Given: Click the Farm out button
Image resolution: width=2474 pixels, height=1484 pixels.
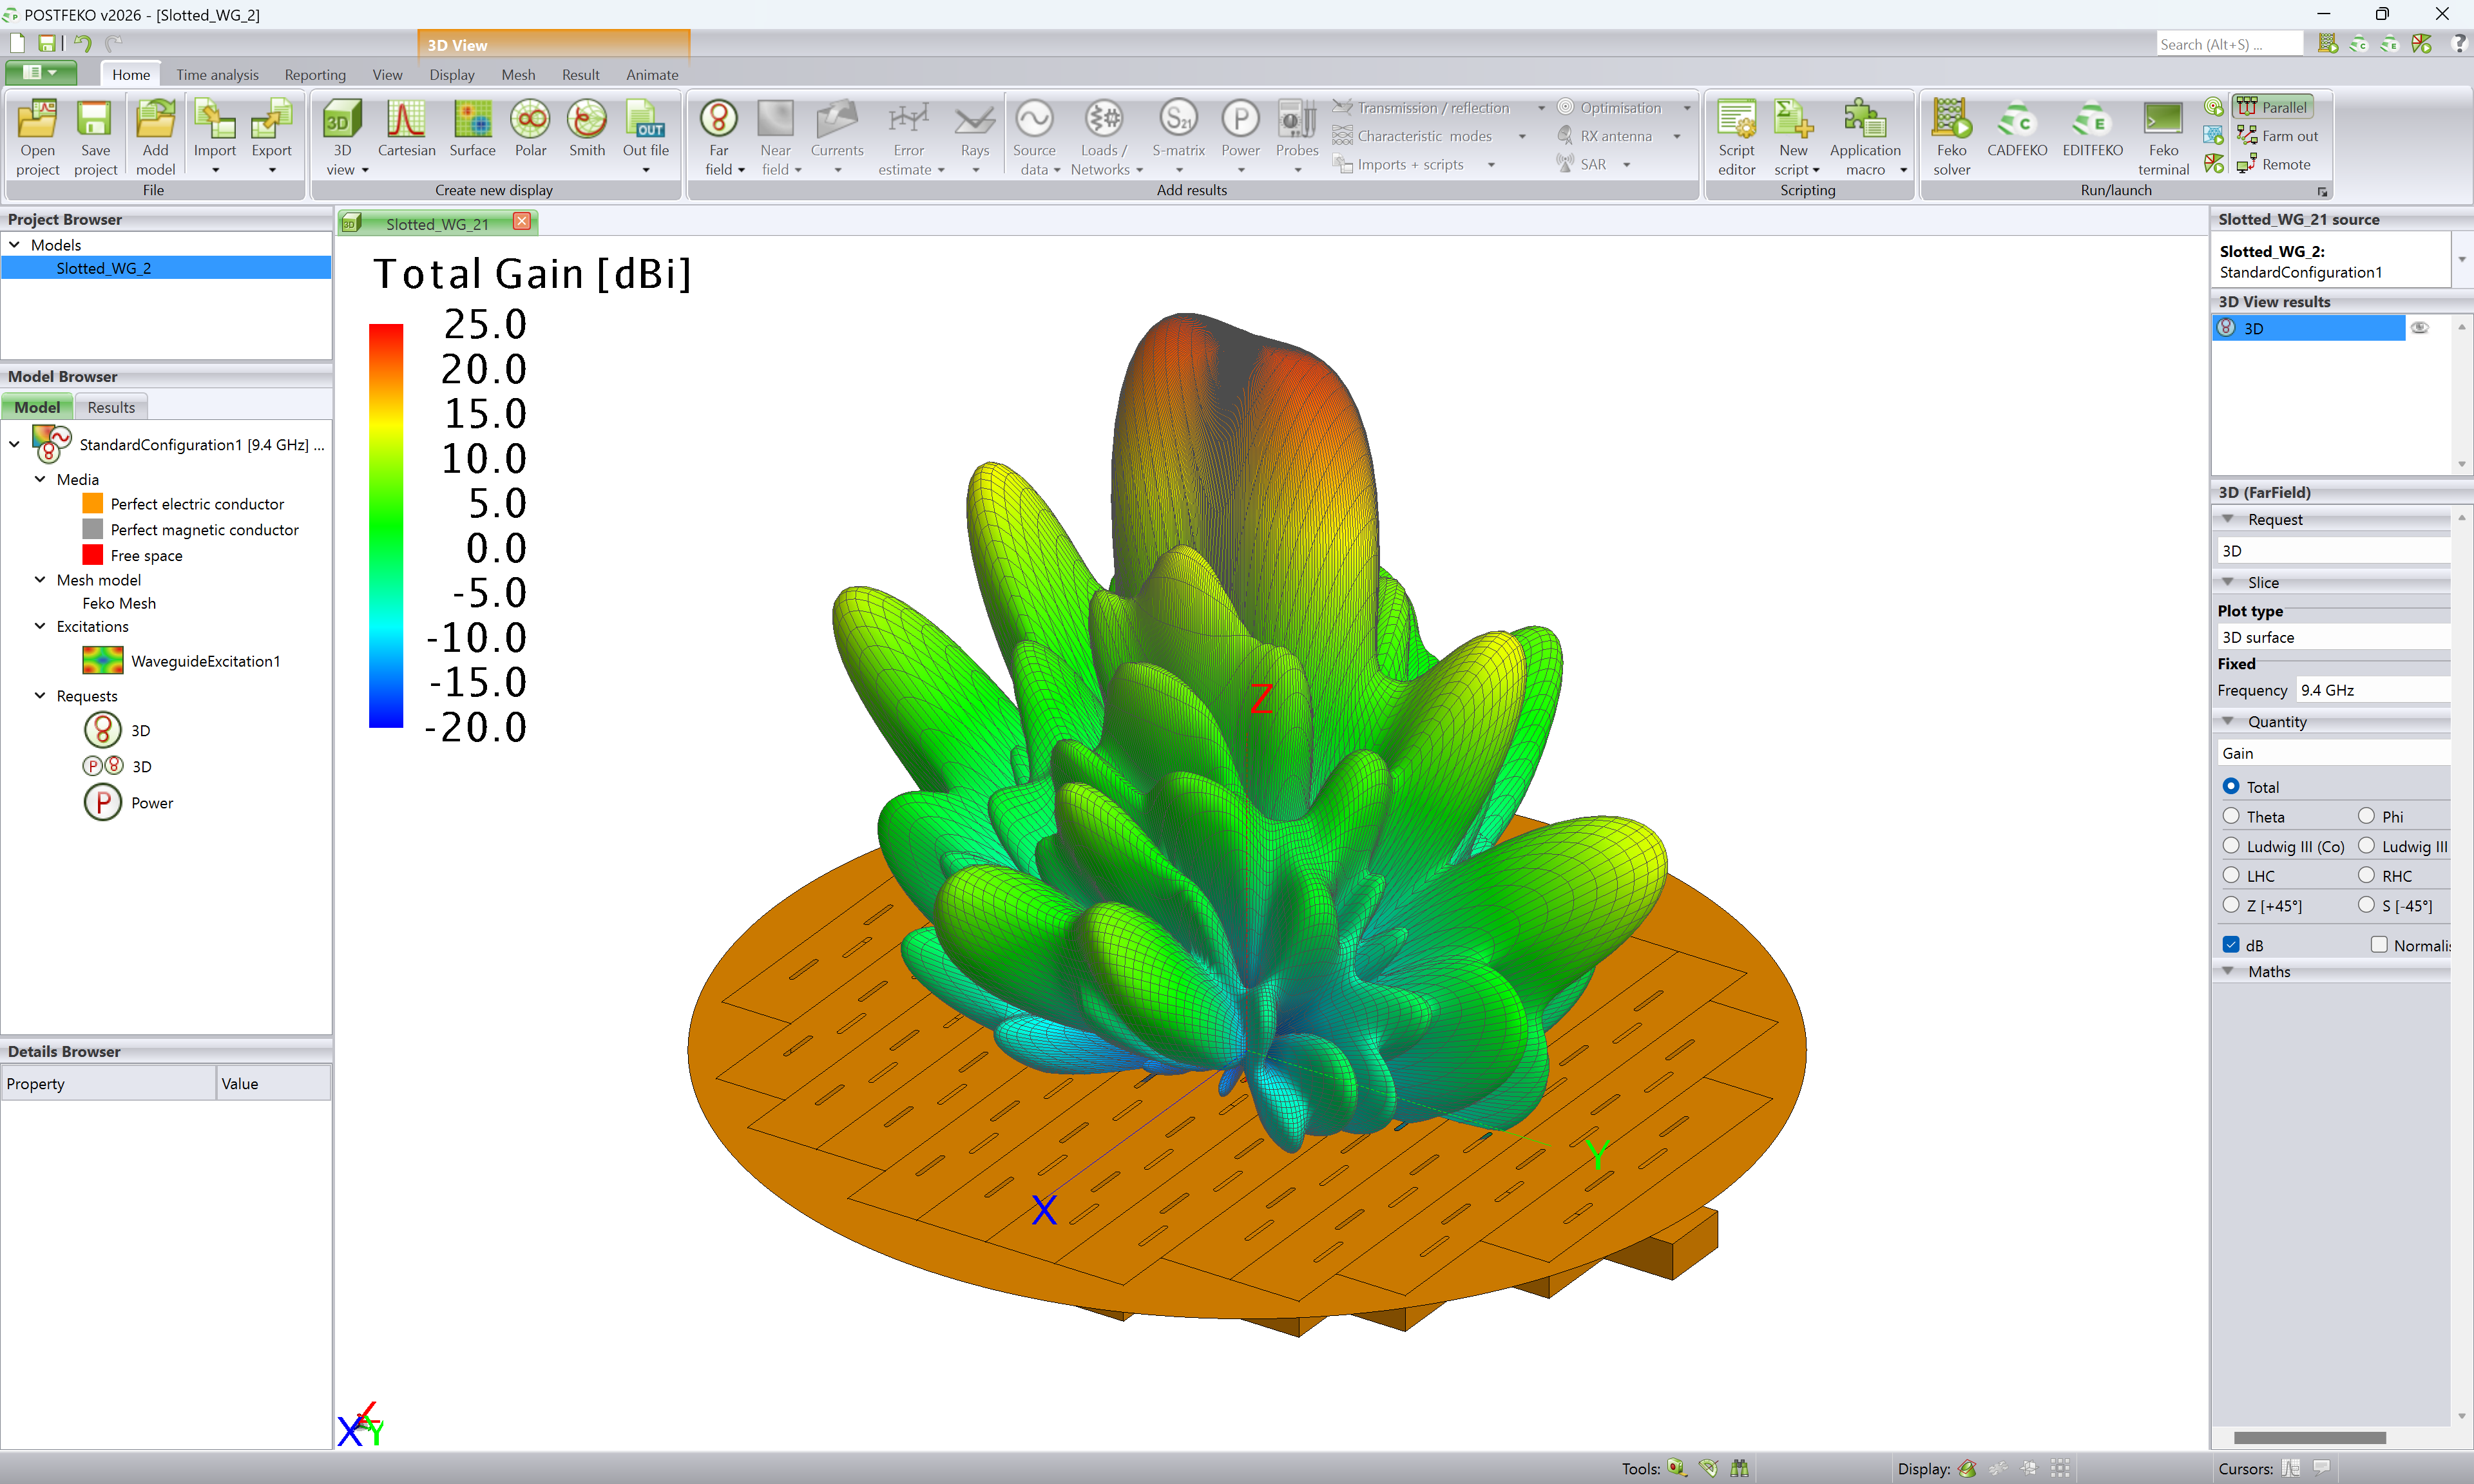Looking at the screenshot, I should (x=2277, y=135).
